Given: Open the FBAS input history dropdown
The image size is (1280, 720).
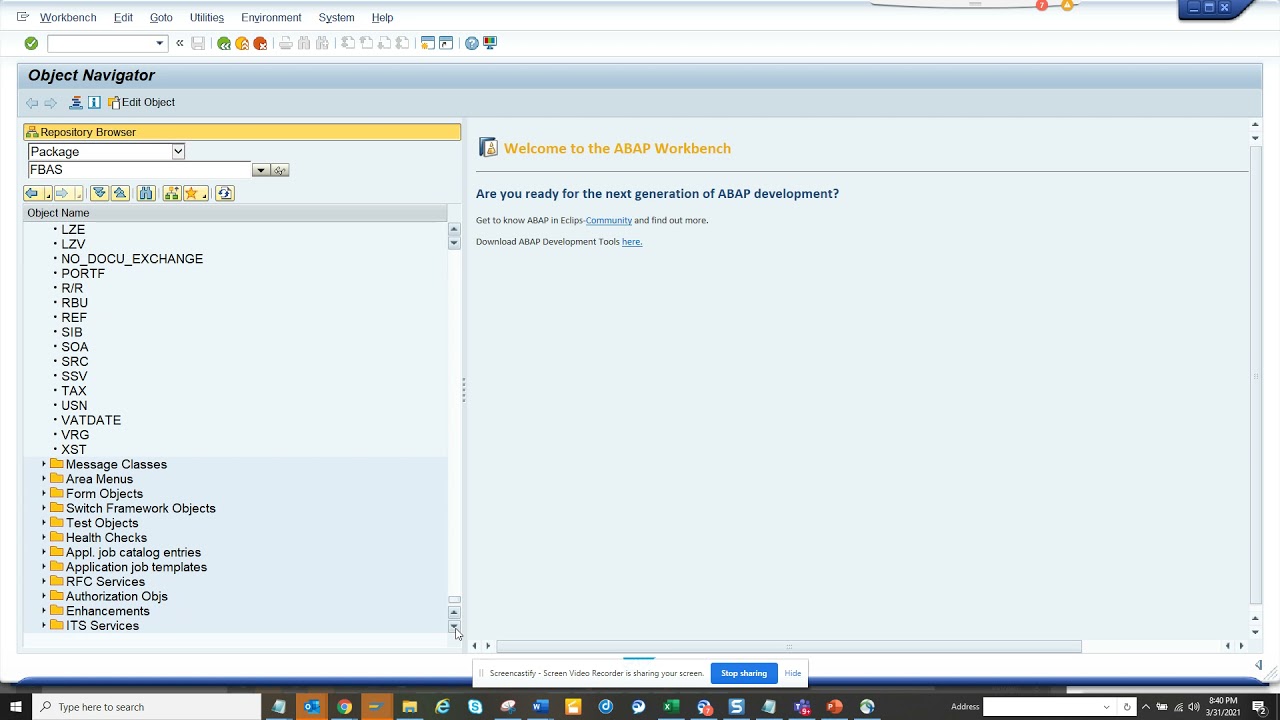Looking at the screenshot, I should [x=260, y=170].
